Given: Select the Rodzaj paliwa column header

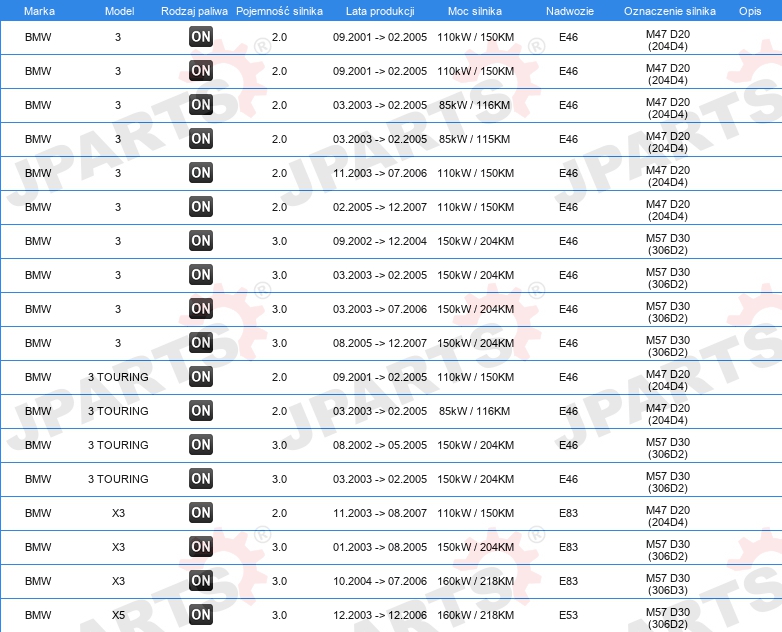Looking at the screenshot, I should (194, 11).
